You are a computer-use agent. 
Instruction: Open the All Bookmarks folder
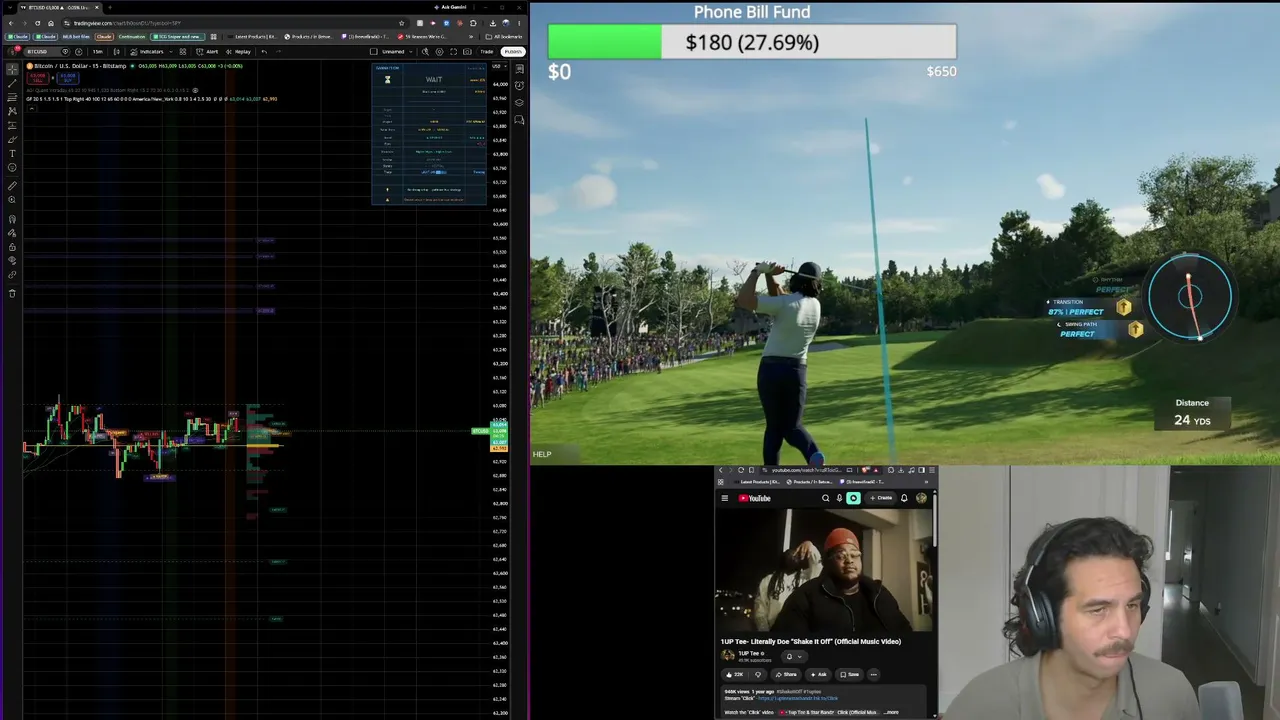[x=505, y=37]
